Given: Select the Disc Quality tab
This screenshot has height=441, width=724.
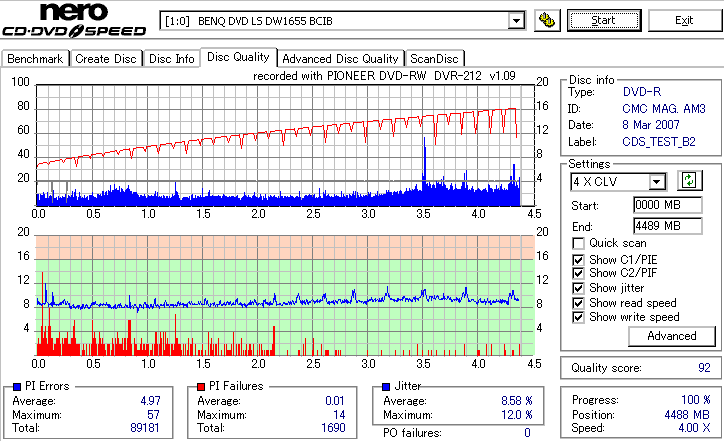Looking at the screenshot, I should pyautogui.click(x=238, y=57).
